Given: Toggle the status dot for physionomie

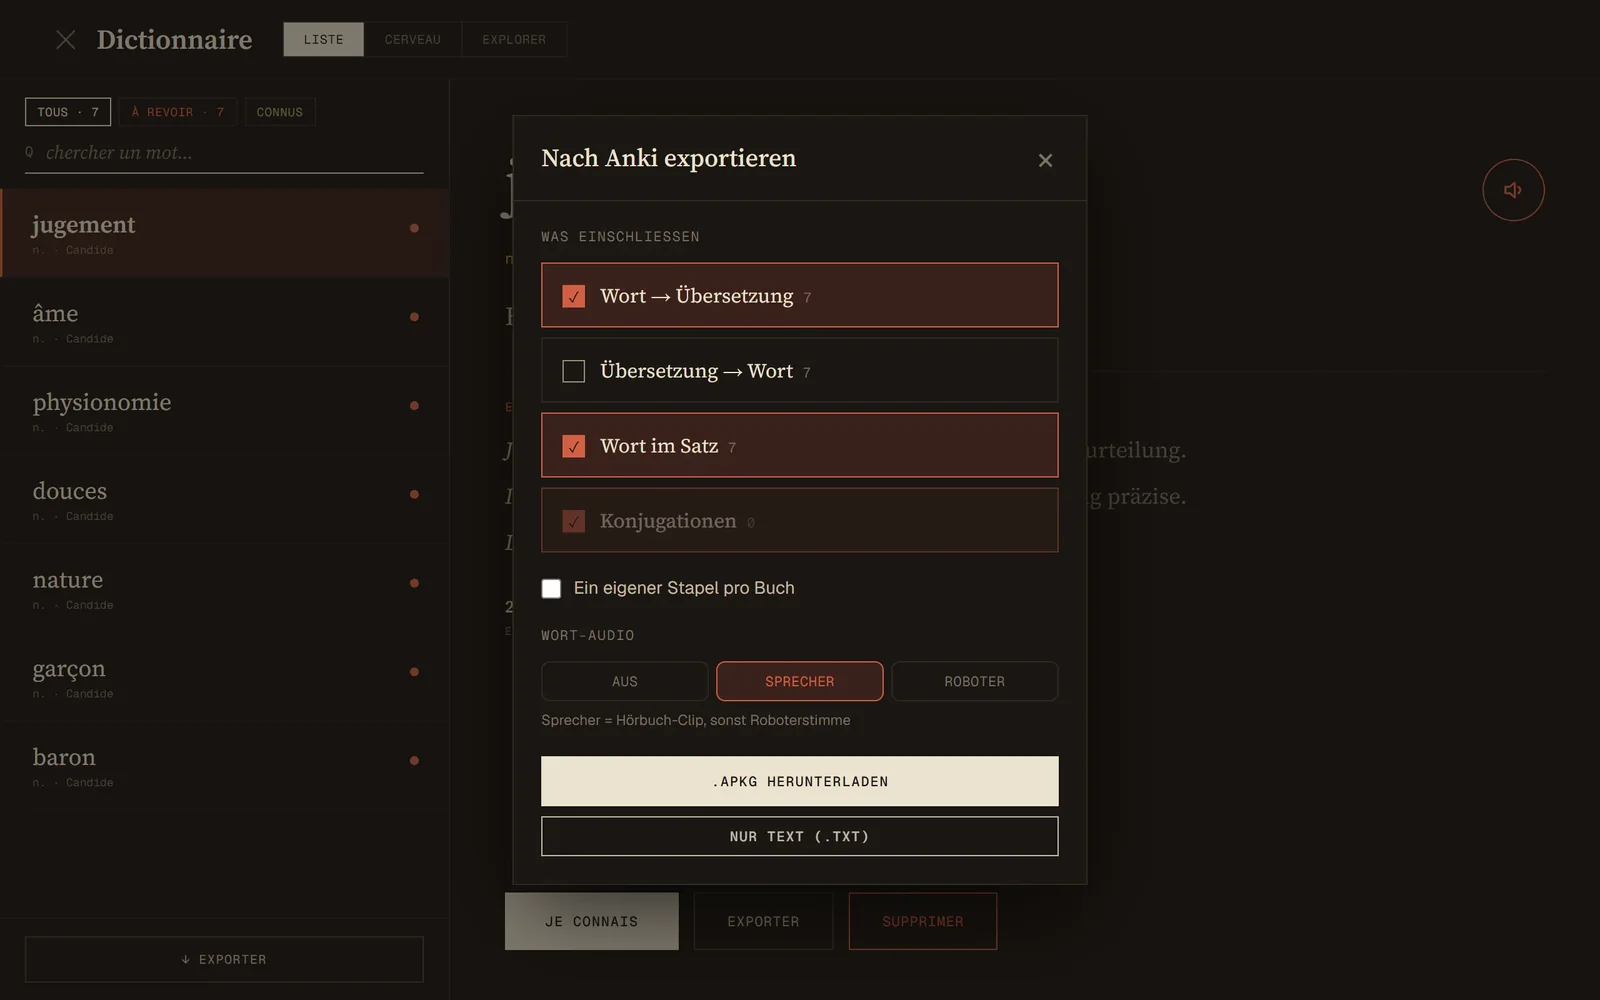Looking at the screenshot, I should pyautogui.click(x=414, y=406).
